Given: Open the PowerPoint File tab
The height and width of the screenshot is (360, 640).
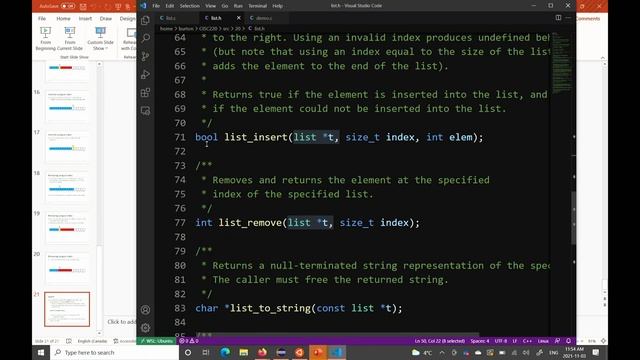Looking at the screenshot, I should pos(42,19).
